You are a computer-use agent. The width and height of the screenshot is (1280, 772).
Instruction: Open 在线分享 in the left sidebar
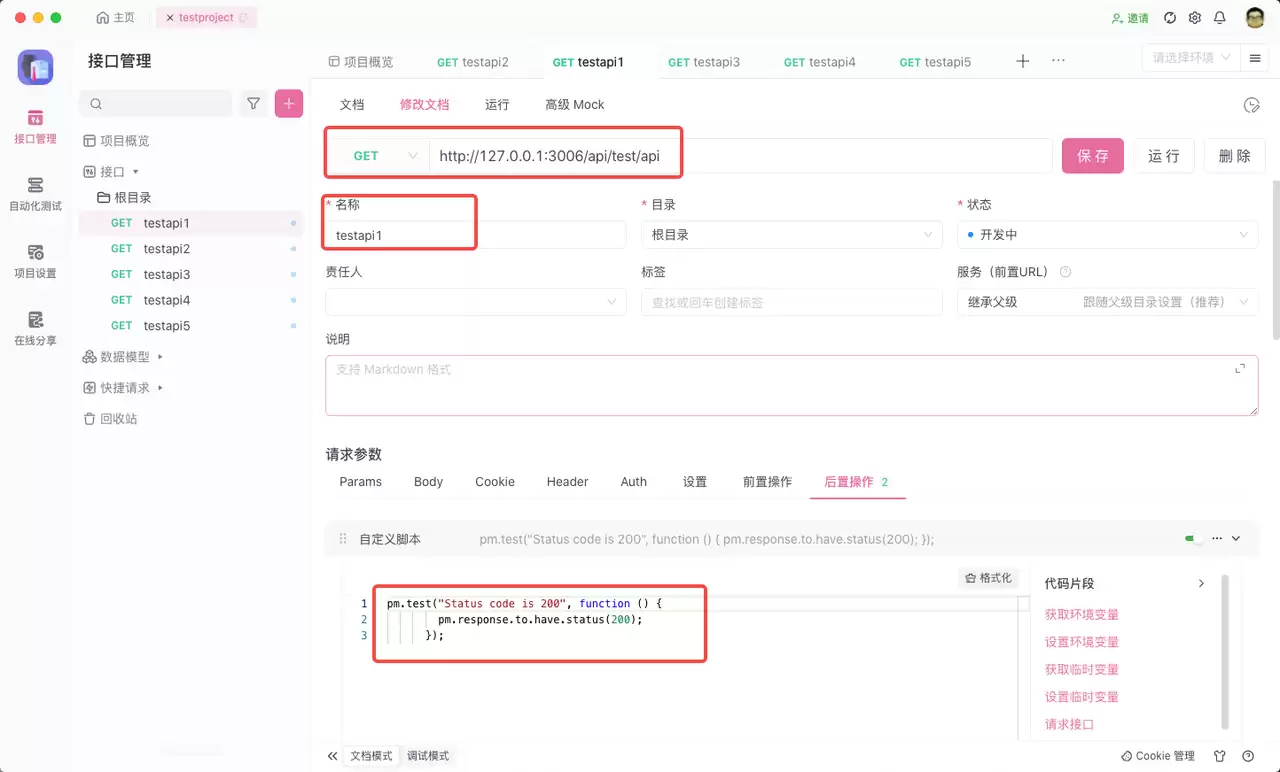[36, 328]
